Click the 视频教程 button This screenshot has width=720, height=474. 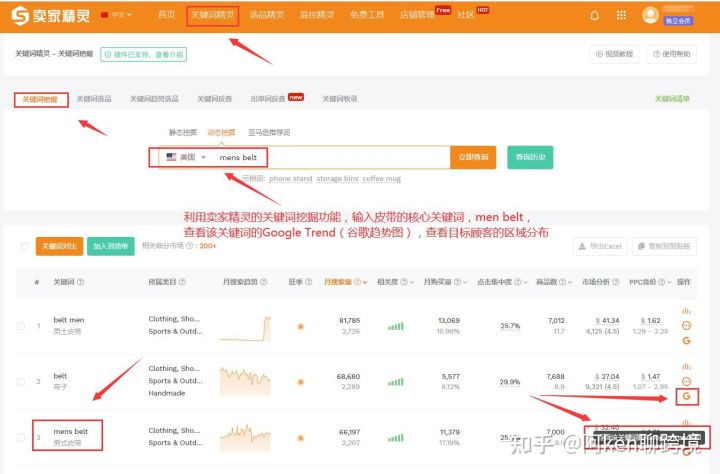coord(614,54)
